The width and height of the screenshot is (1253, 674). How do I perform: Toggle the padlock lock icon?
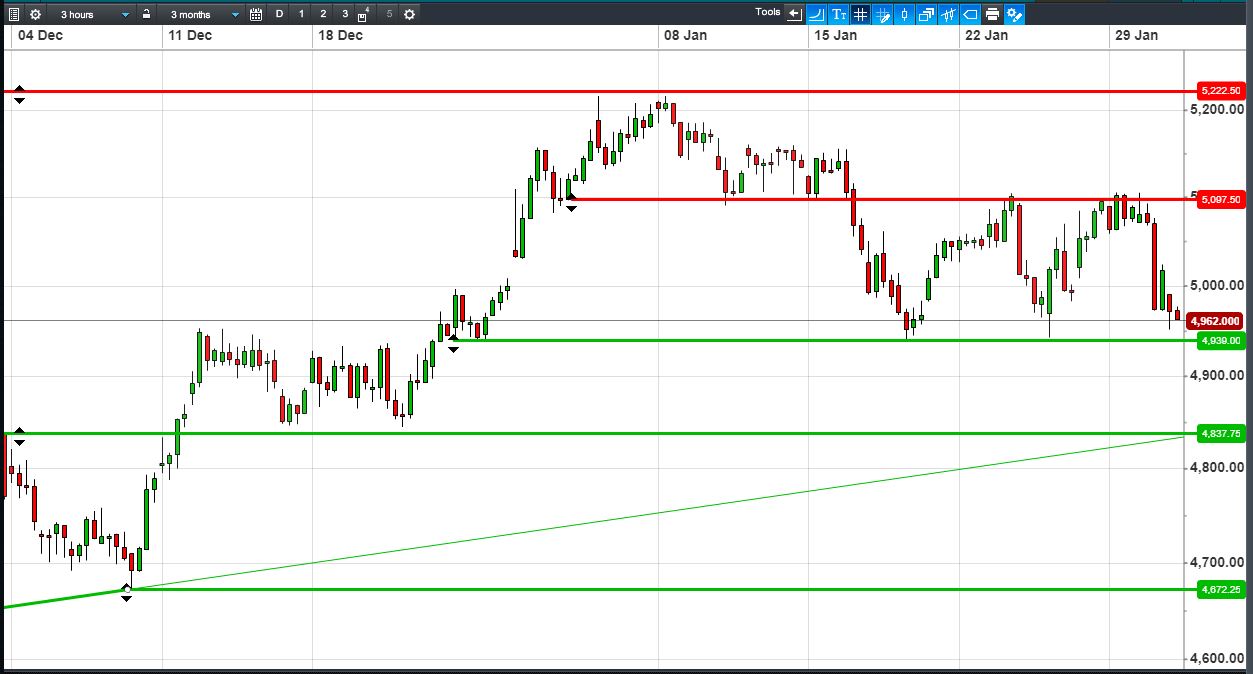pyautogui.click(x=147, y=14)
